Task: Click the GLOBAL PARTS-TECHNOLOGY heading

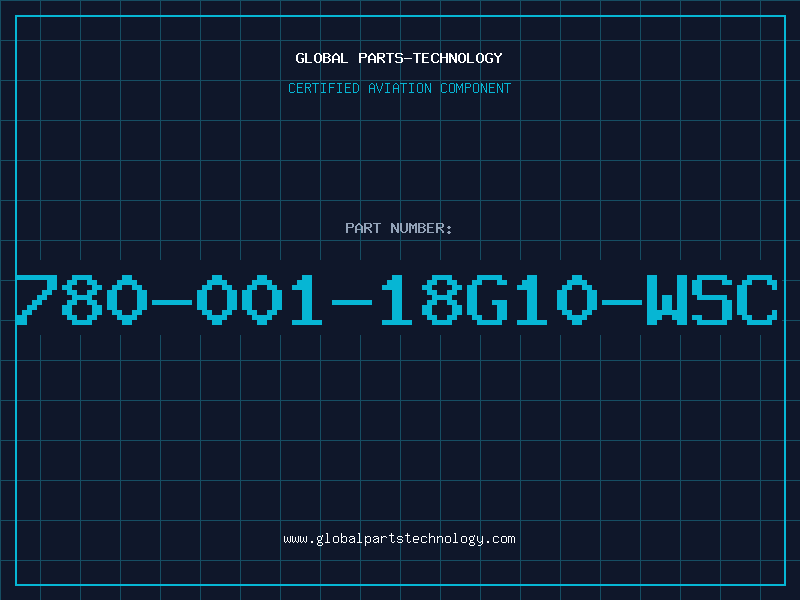Action: (x=399, y=58)
